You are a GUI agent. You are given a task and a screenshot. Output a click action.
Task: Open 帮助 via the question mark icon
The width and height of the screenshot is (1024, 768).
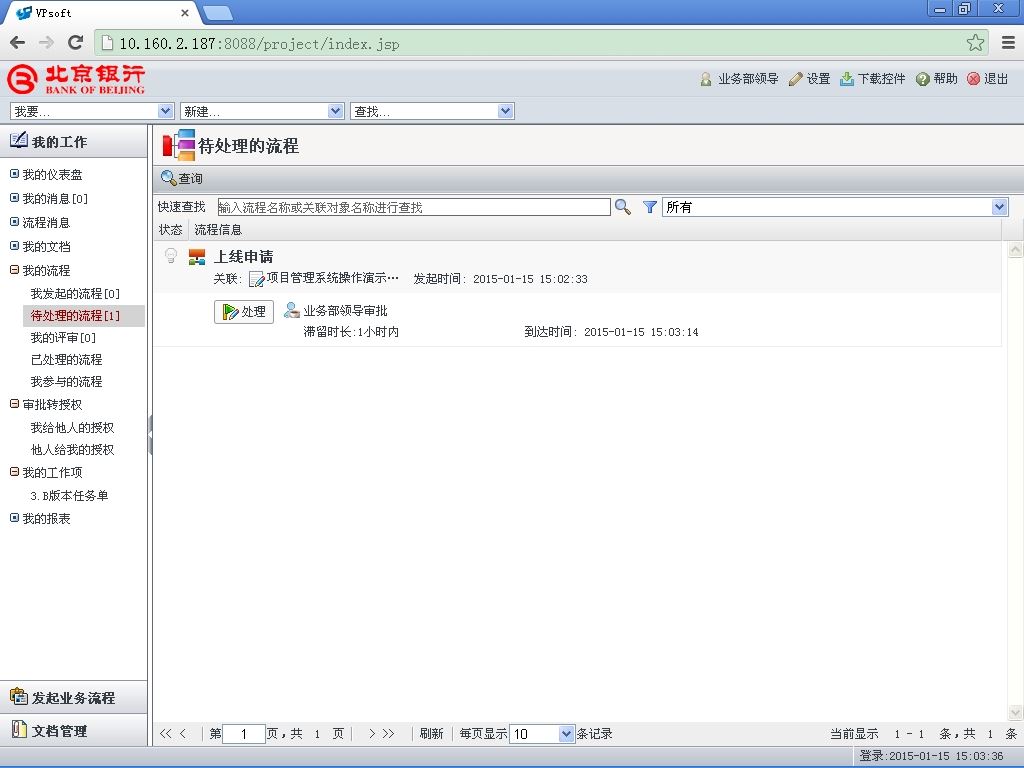(x=923, y=79)
